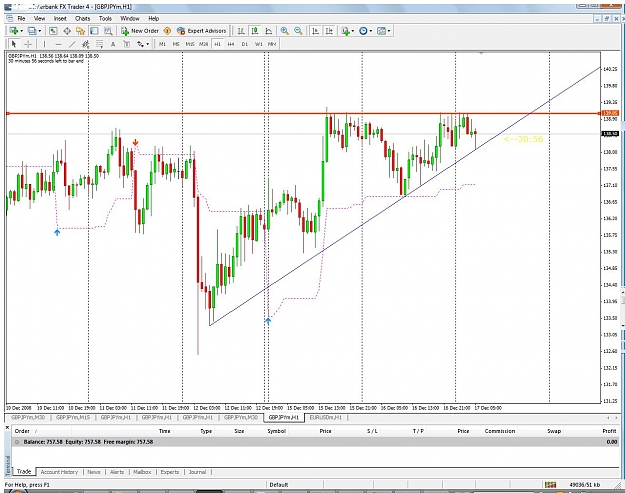Click the Indicators list icon
This screenshot has height=493, width=625.
pos(345,31)
